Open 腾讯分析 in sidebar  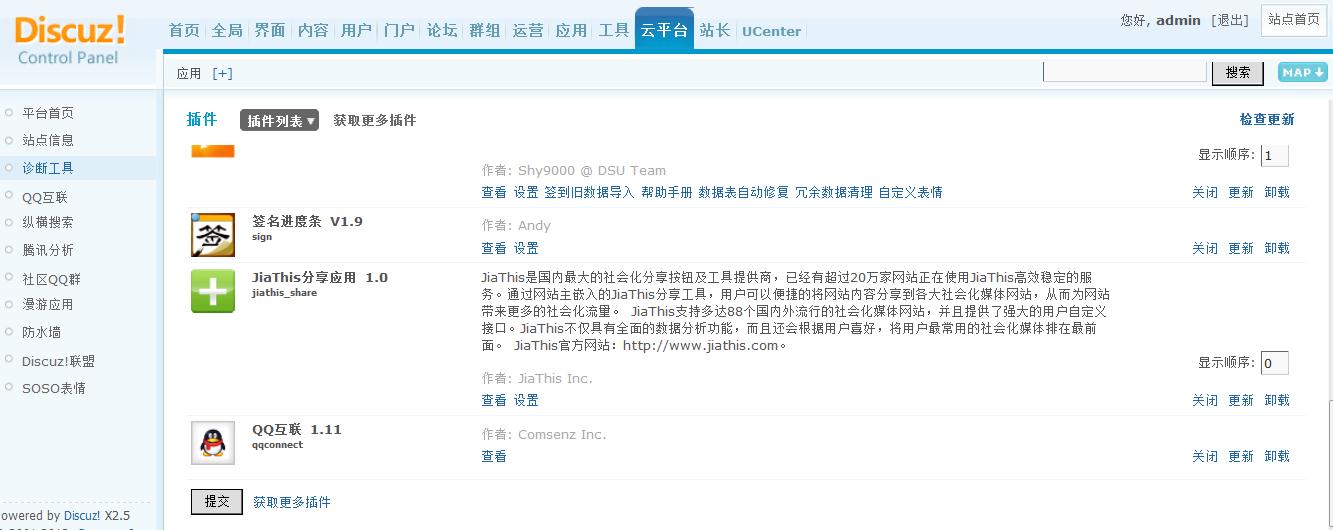48,250
